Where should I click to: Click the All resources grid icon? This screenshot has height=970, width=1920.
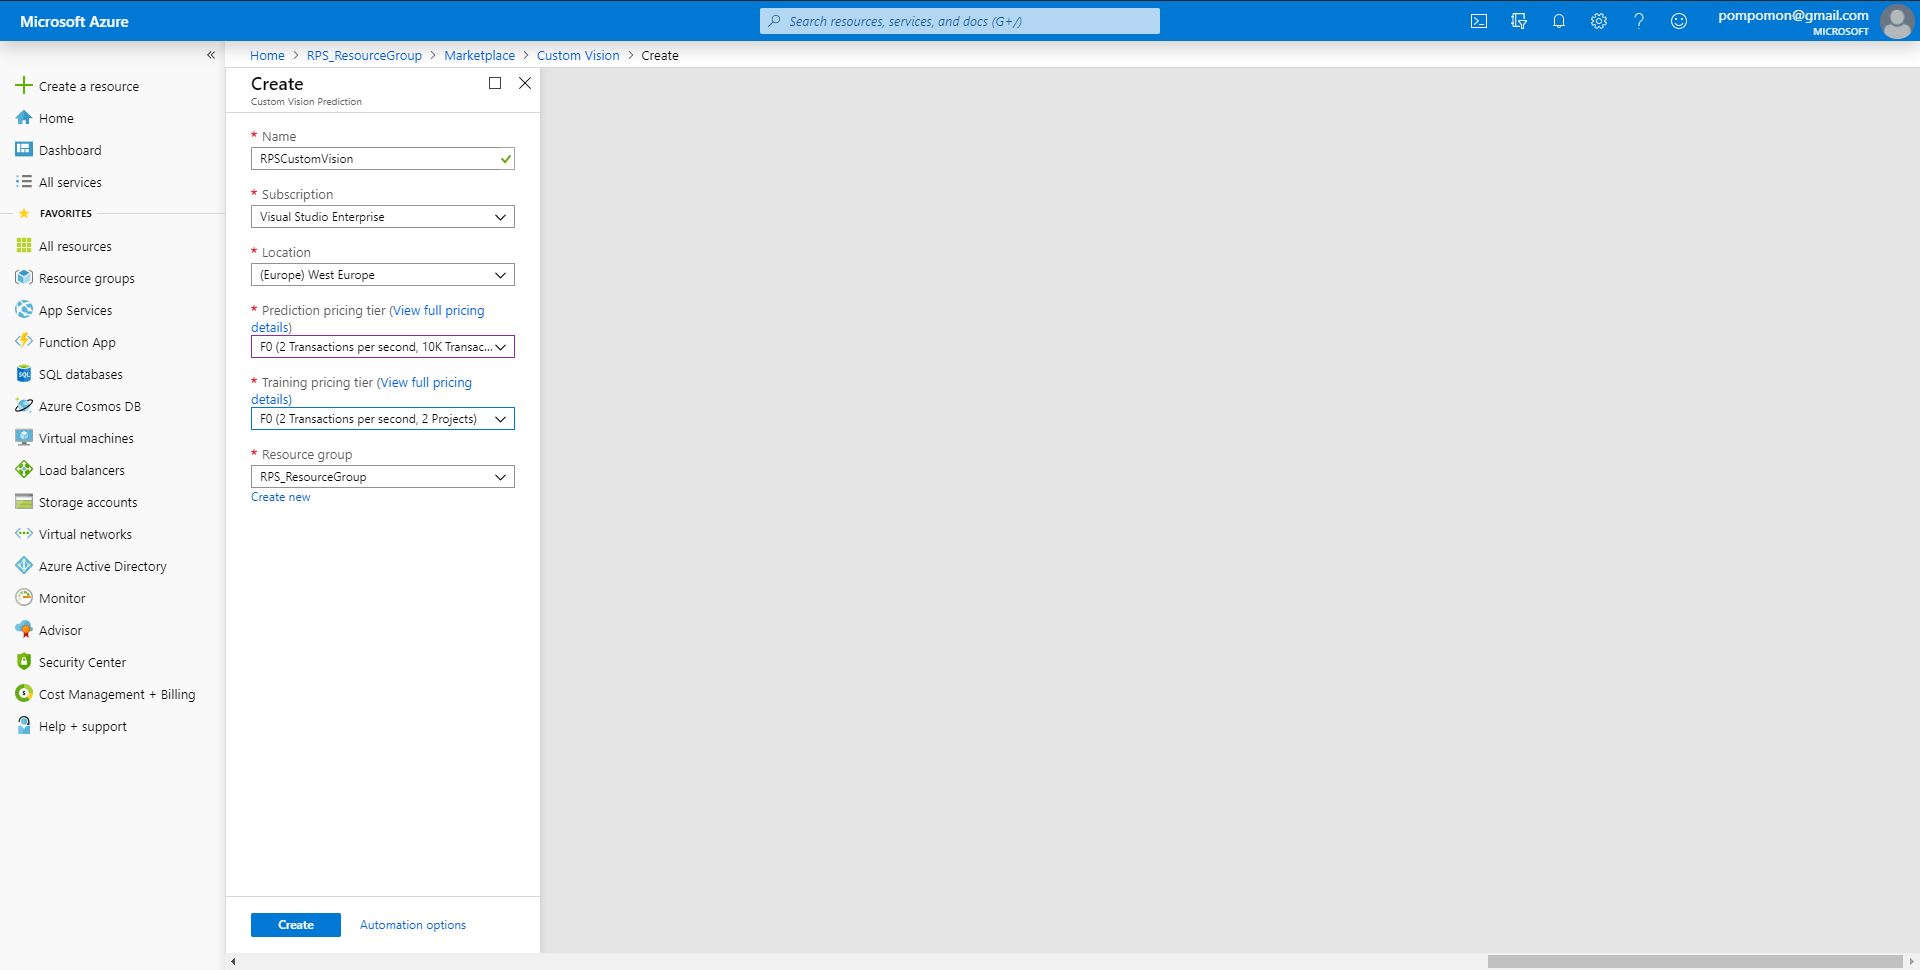pos(24,246)
